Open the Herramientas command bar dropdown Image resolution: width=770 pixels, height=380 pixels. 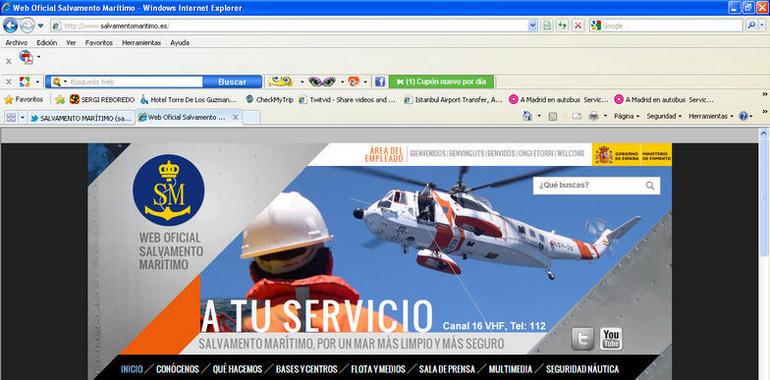pyautogui.click(x=711, y=116)
